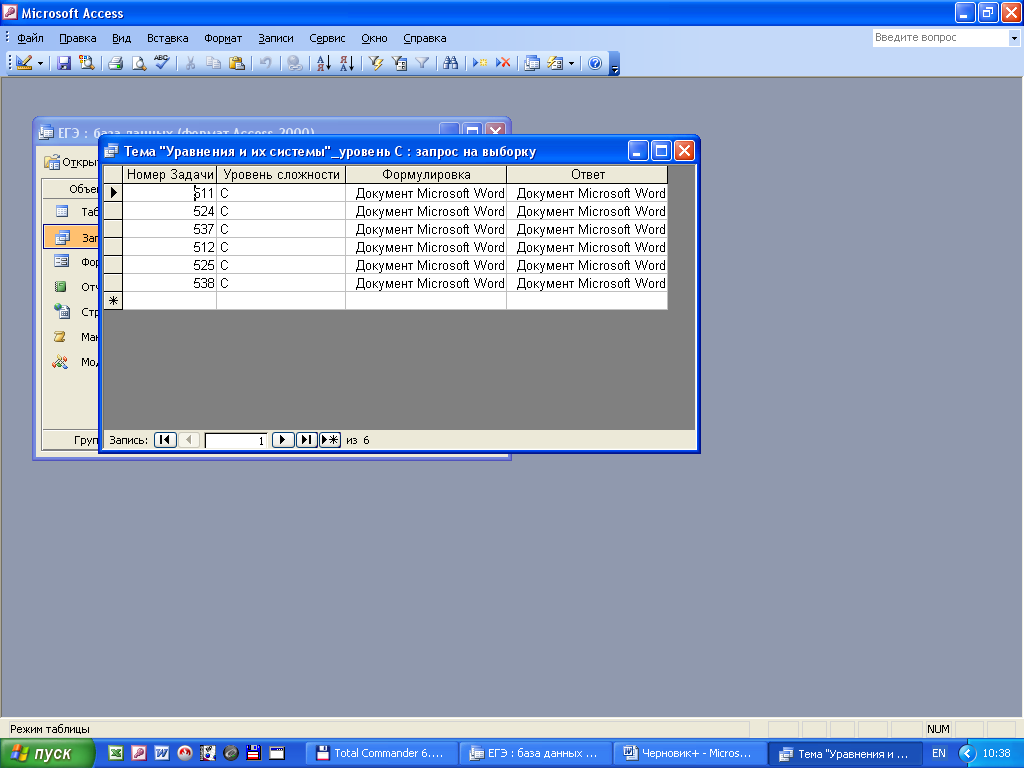
Task: Open the Вид menu
Action: tap(121, 38)
